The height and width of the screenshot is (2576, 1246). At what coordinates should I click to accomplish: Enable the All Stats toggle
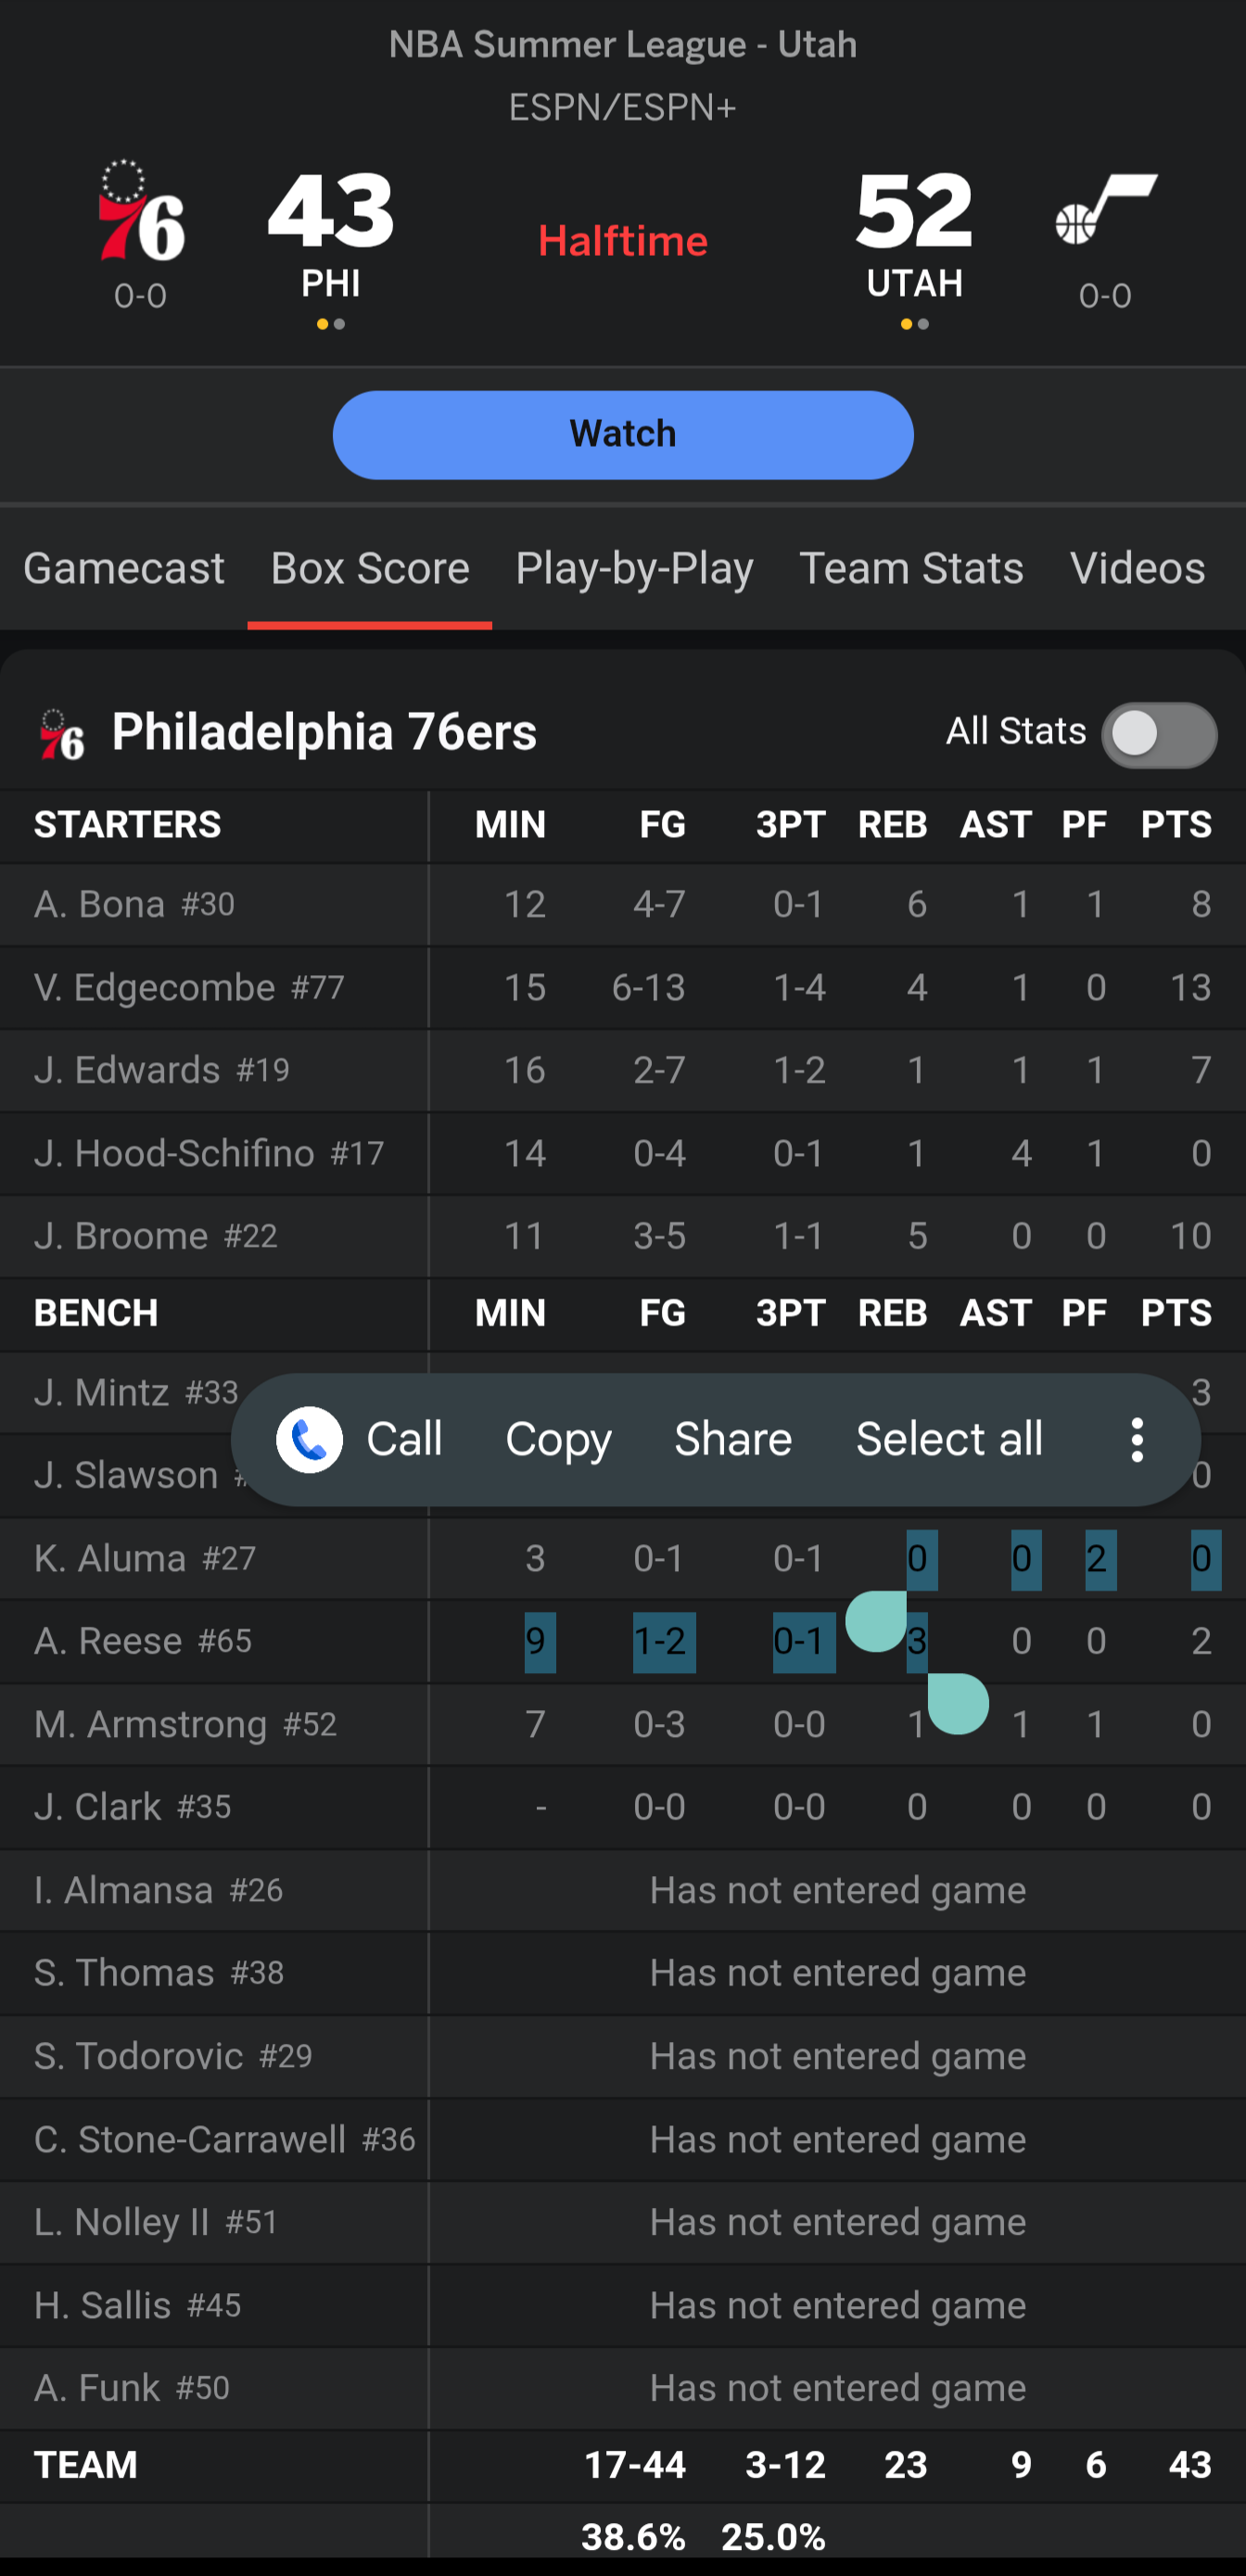tap(1158, 735)
